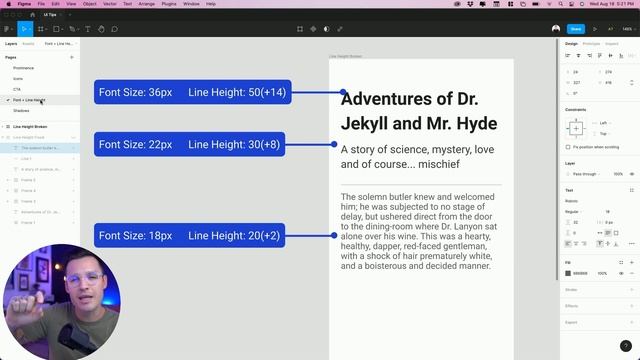This screenshot has height=360, width=640.
Task: Click the Align left icon
Action: coord(568,56)
